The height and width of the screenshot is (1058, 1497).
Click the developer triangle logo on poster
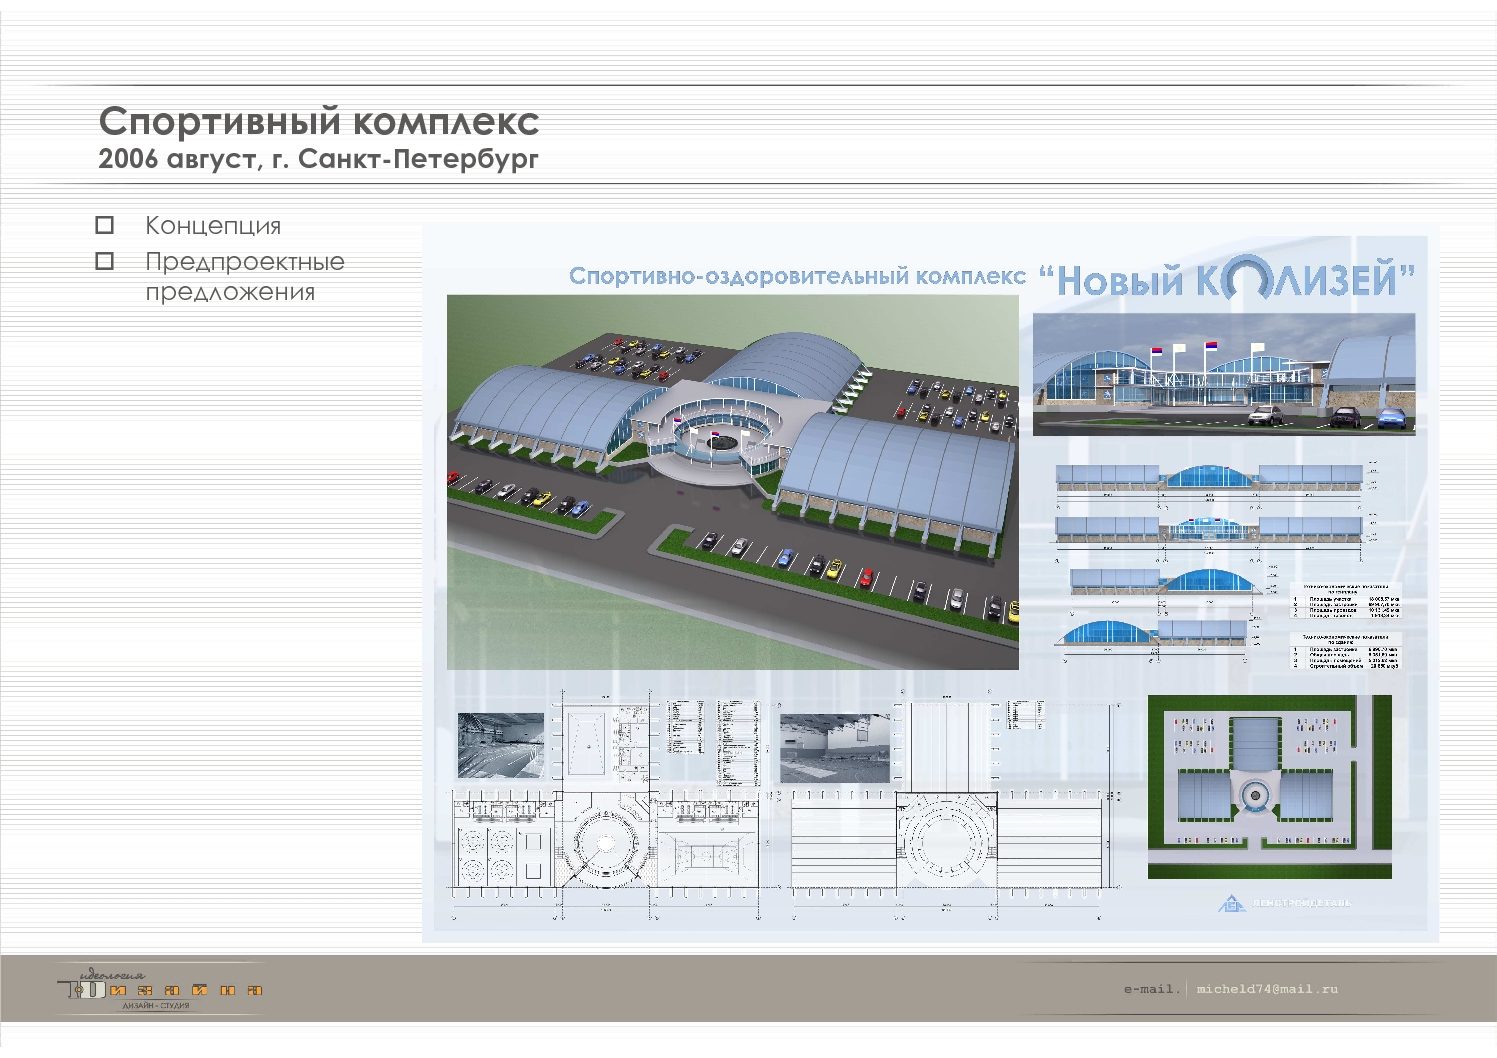coord(1232,903)
